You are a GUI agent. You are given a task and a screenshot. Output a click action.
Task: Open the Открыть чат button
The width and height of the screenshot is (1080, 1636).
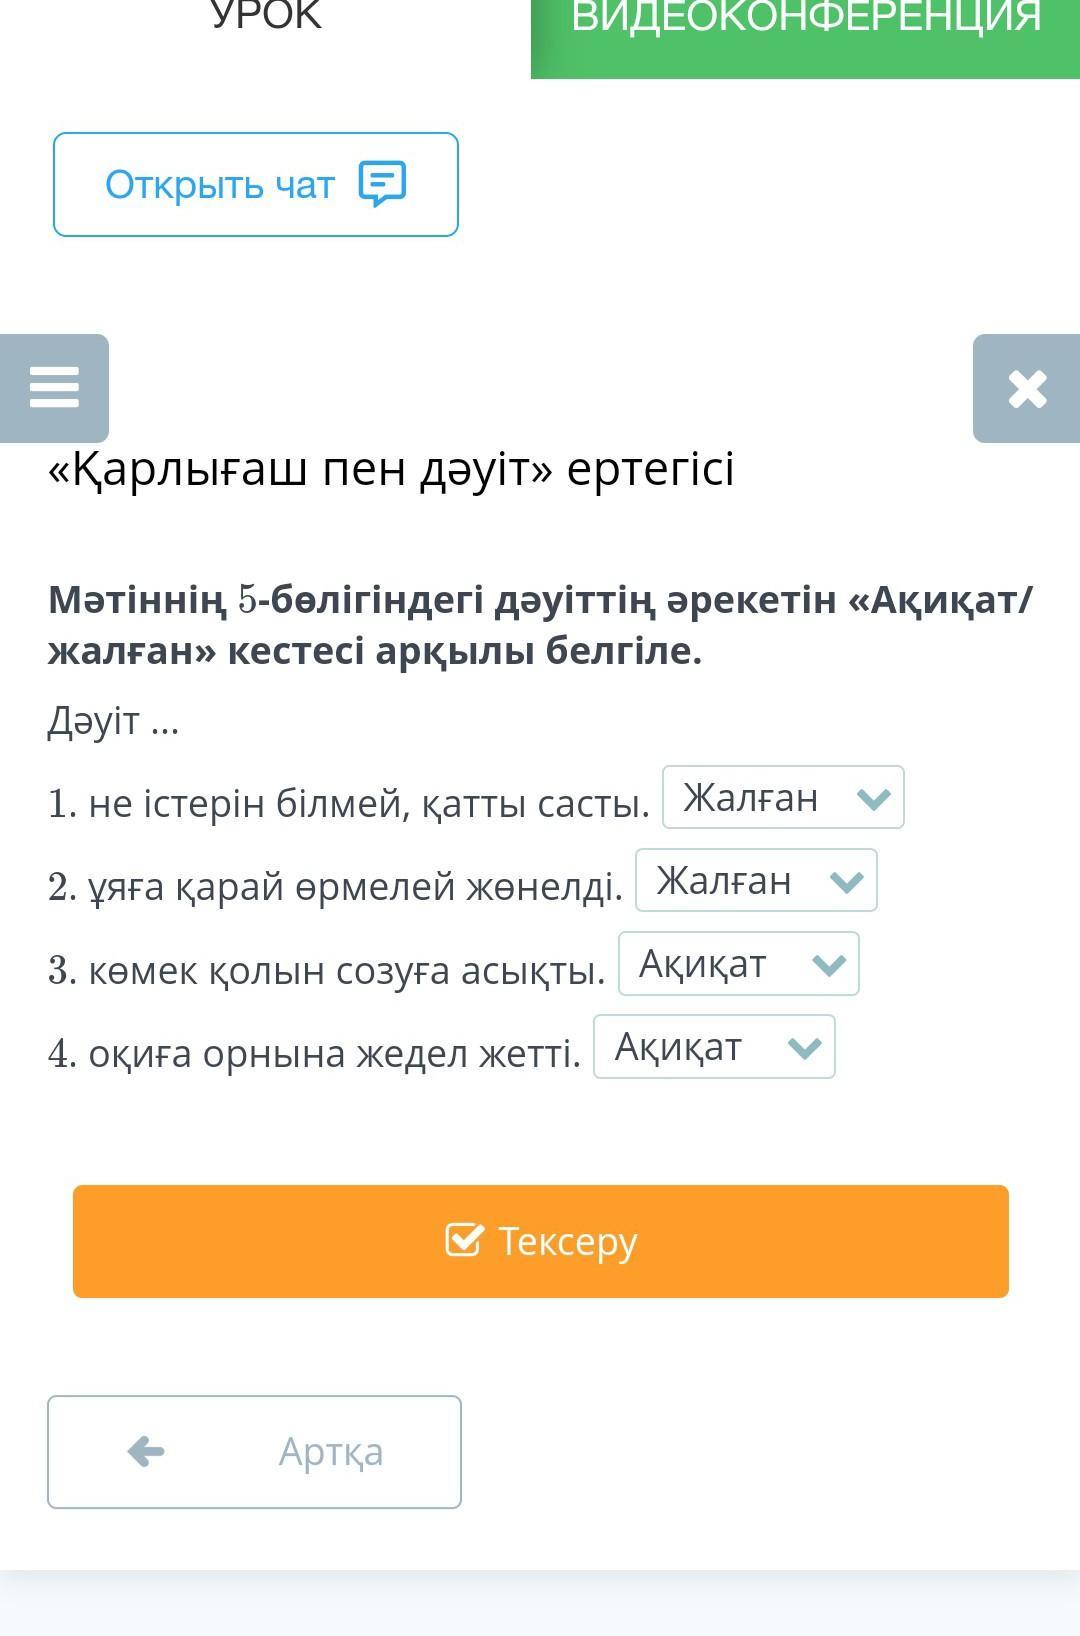pyautogui.click(x=256, y=184)
